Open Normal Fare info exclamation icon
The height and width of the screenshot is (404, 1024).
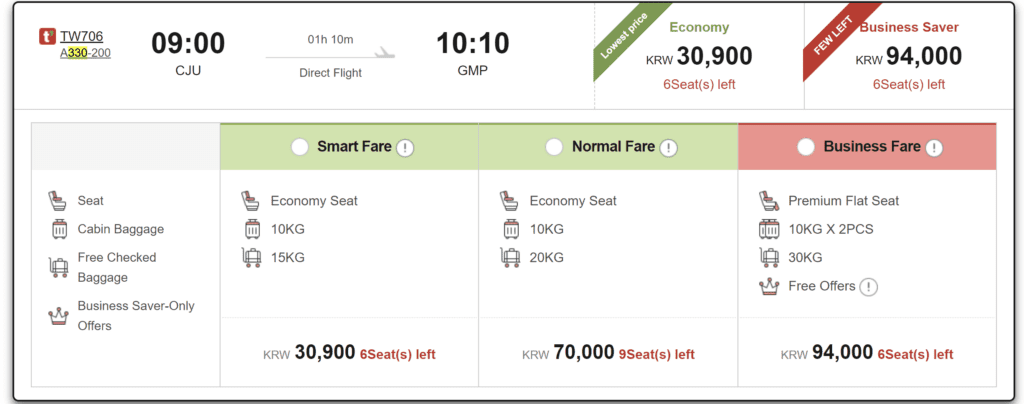pos(668,148)
